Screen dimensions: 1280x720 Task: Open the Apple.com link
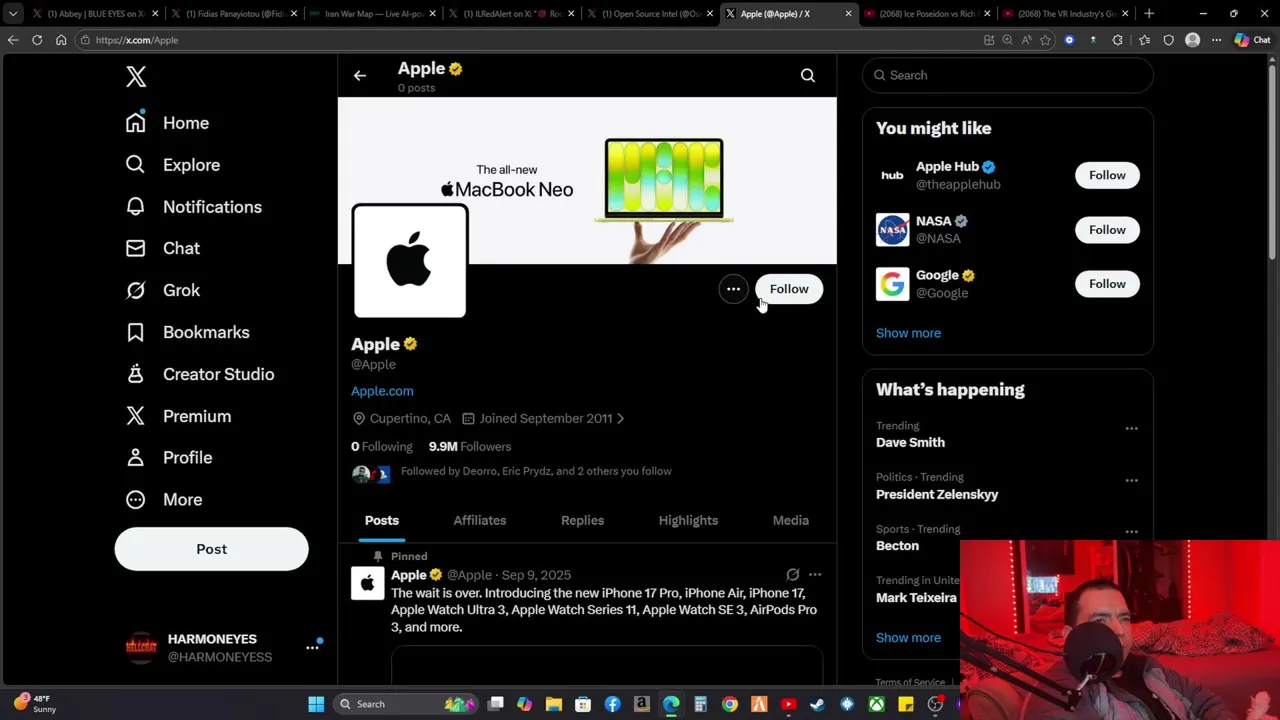pos(382,391)
